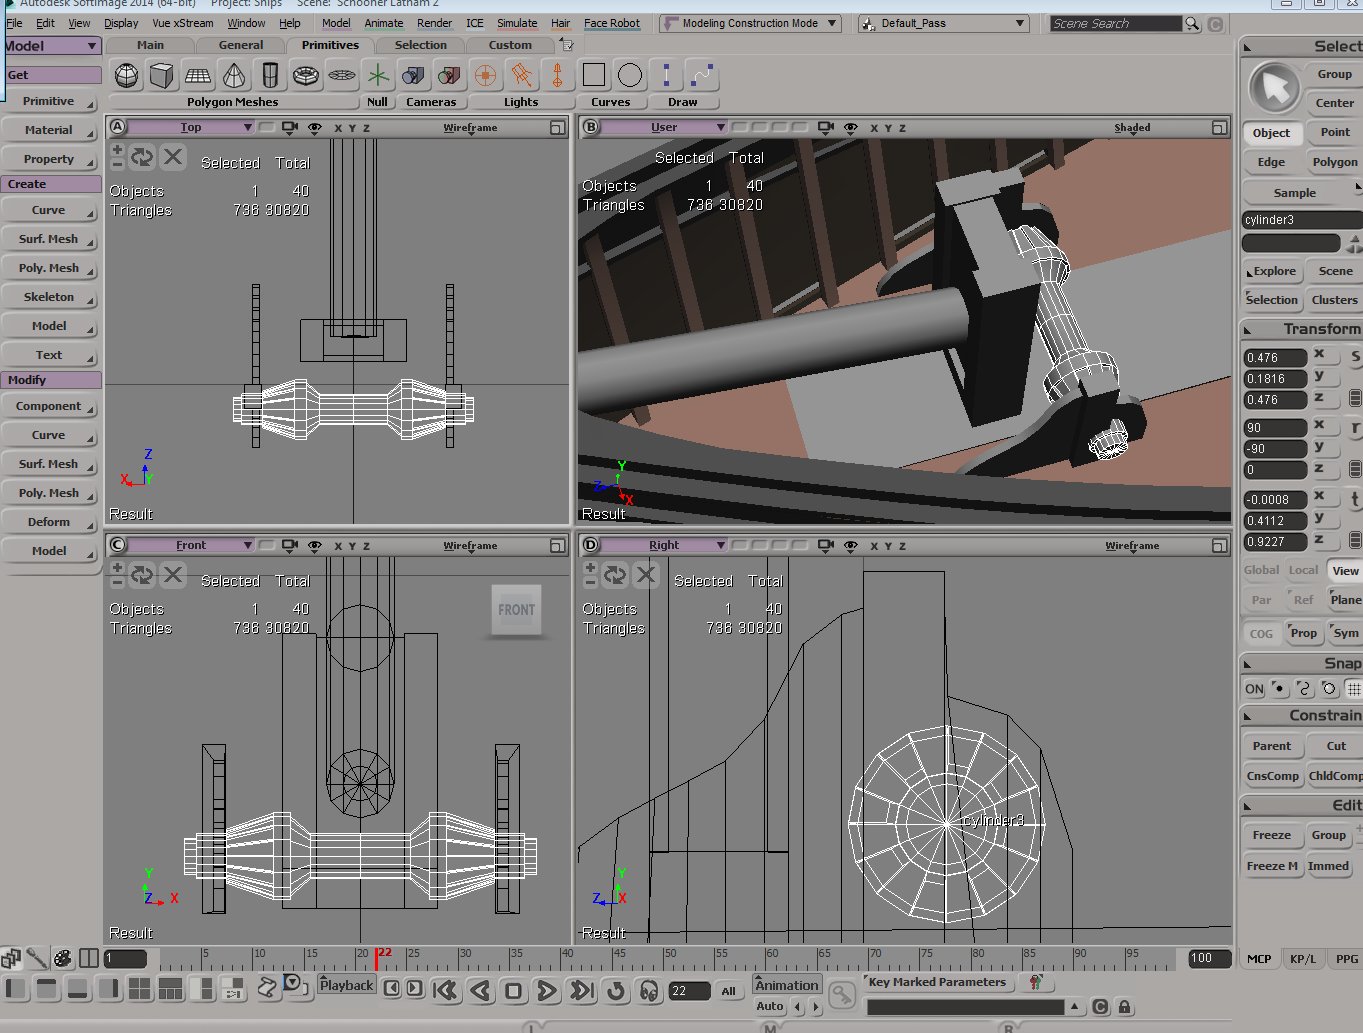Toggle snap ON button
The height and width of the screenshot is (1033, 1363).
coord(1254,689)
